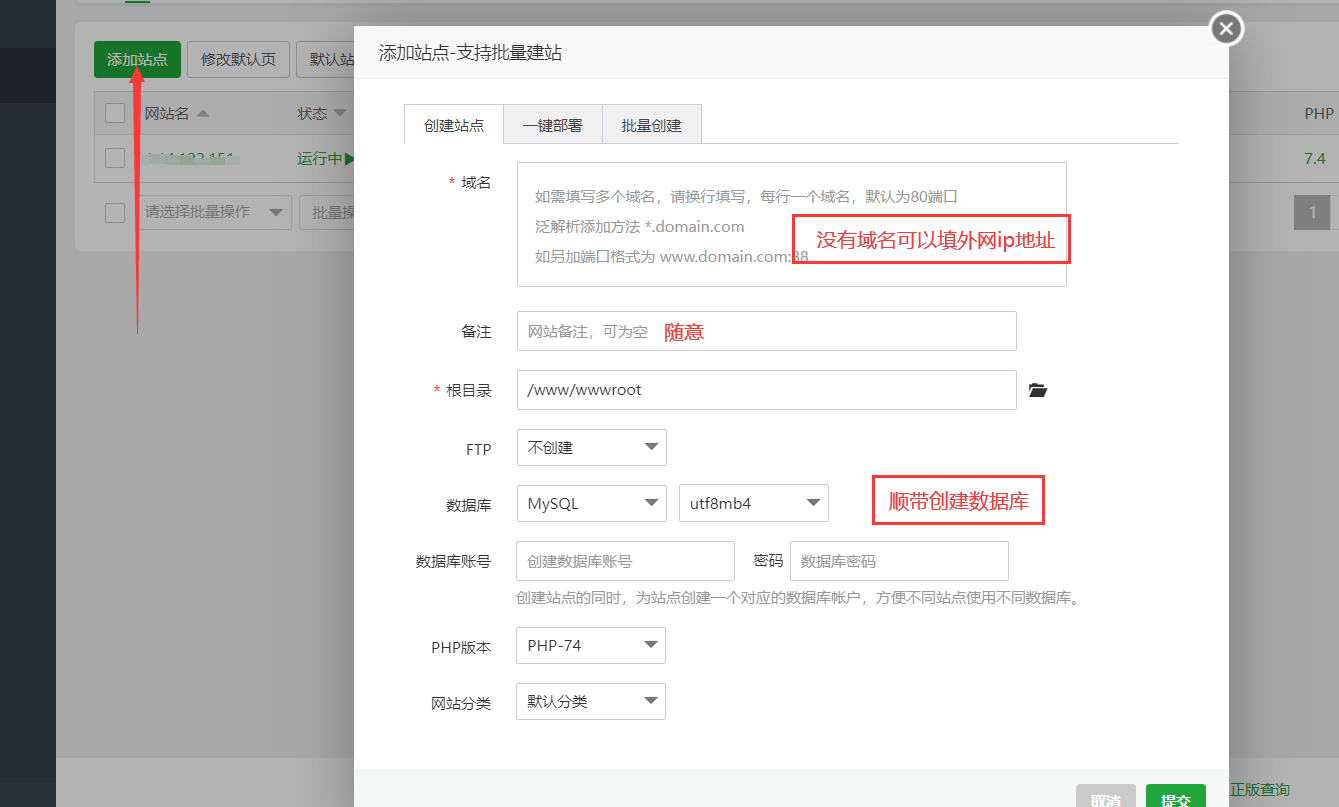Click the 7.4 PHP version cell
Viewport: 1339px width, 807px height.
click(x=1314, y=158)
